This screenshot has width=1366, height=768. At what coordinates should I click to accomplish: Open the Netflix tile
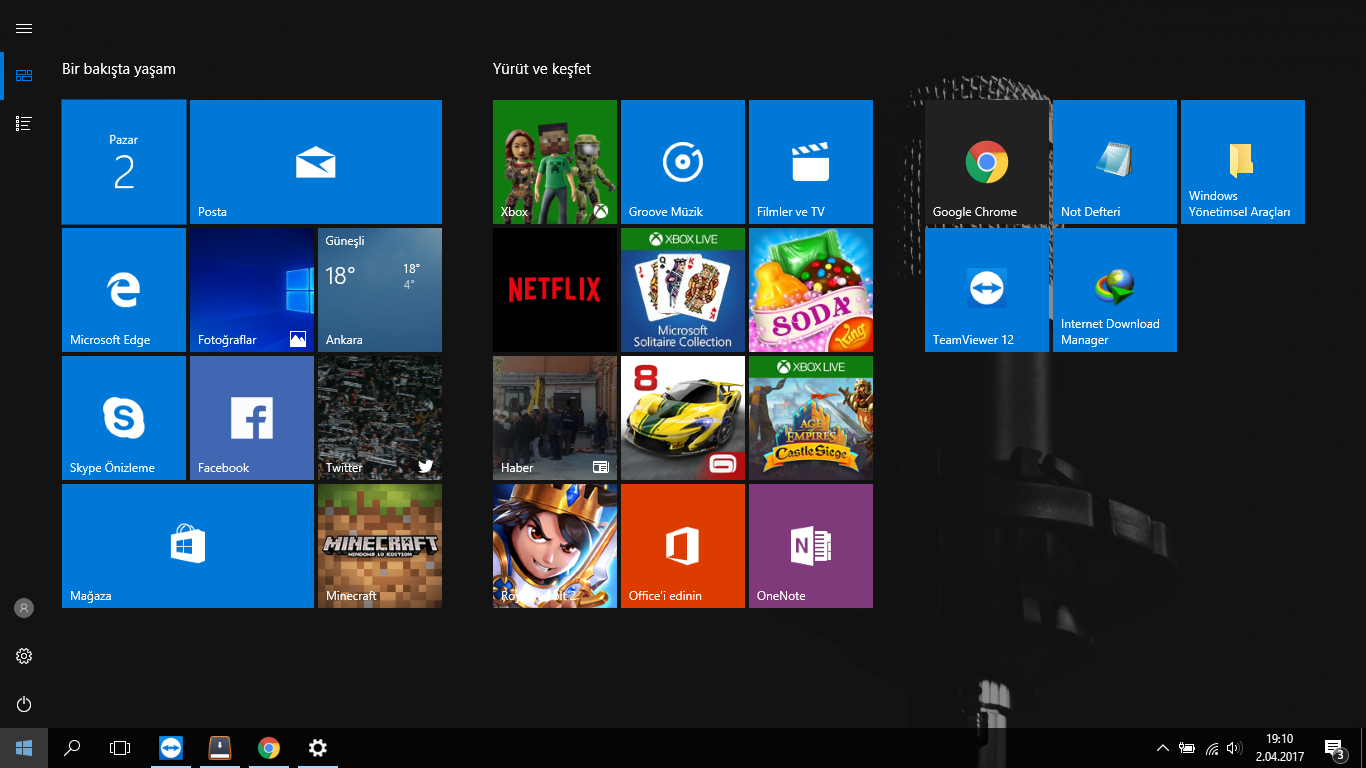[554, 290]
